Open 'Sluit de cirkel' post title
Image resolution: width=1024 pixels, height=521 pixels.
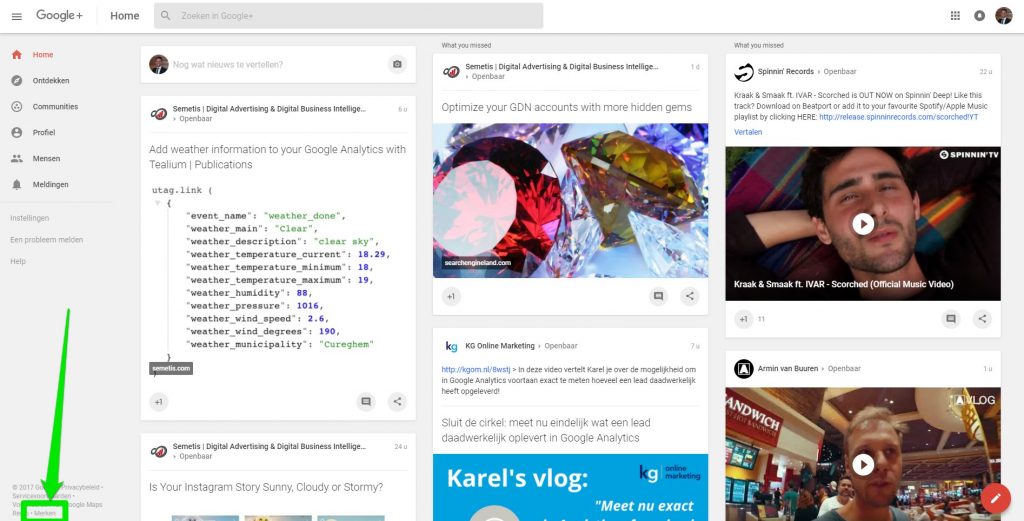[x=546, y=430]
